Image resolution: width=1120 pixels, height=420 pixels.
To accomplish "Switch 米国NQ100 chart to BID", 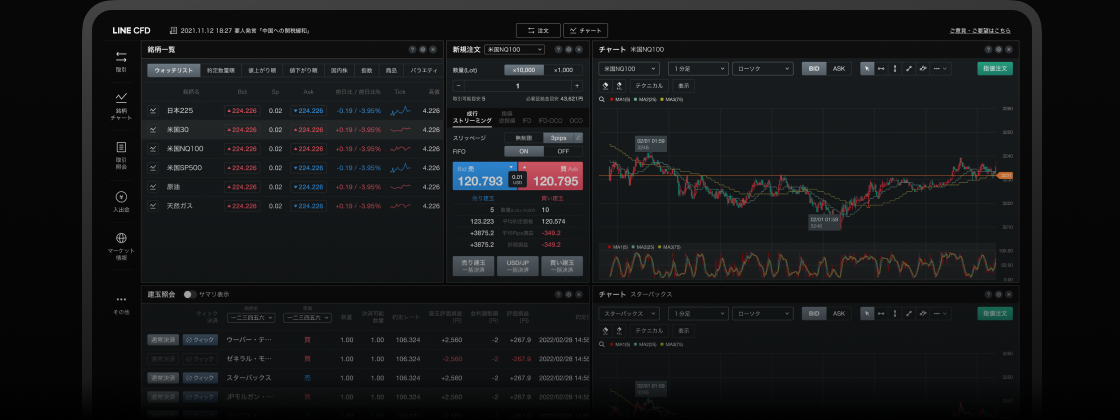I will pyautogui.click(x=815, y=69).
